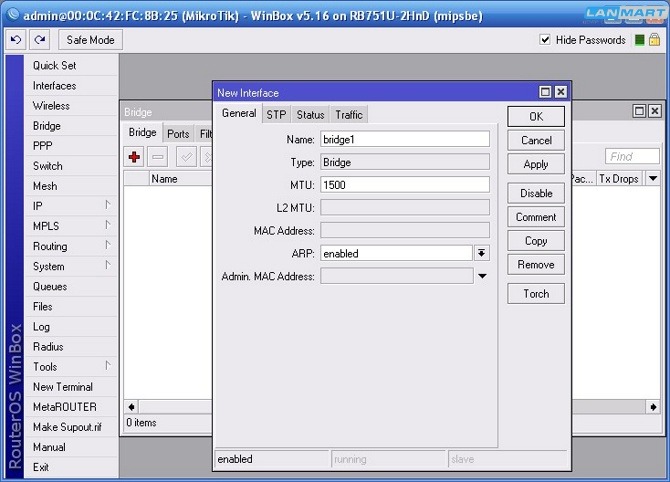
Task: Open the column selector dropdown after Tx Drops
Action: (x=652, y=179)
